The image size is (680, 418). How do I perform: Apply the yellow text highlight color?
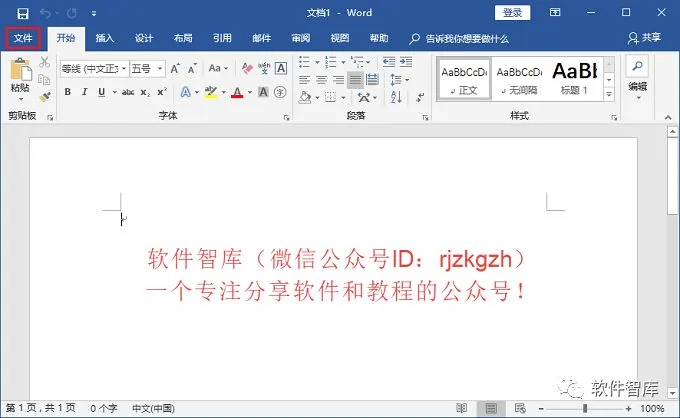tap(211, 92)
